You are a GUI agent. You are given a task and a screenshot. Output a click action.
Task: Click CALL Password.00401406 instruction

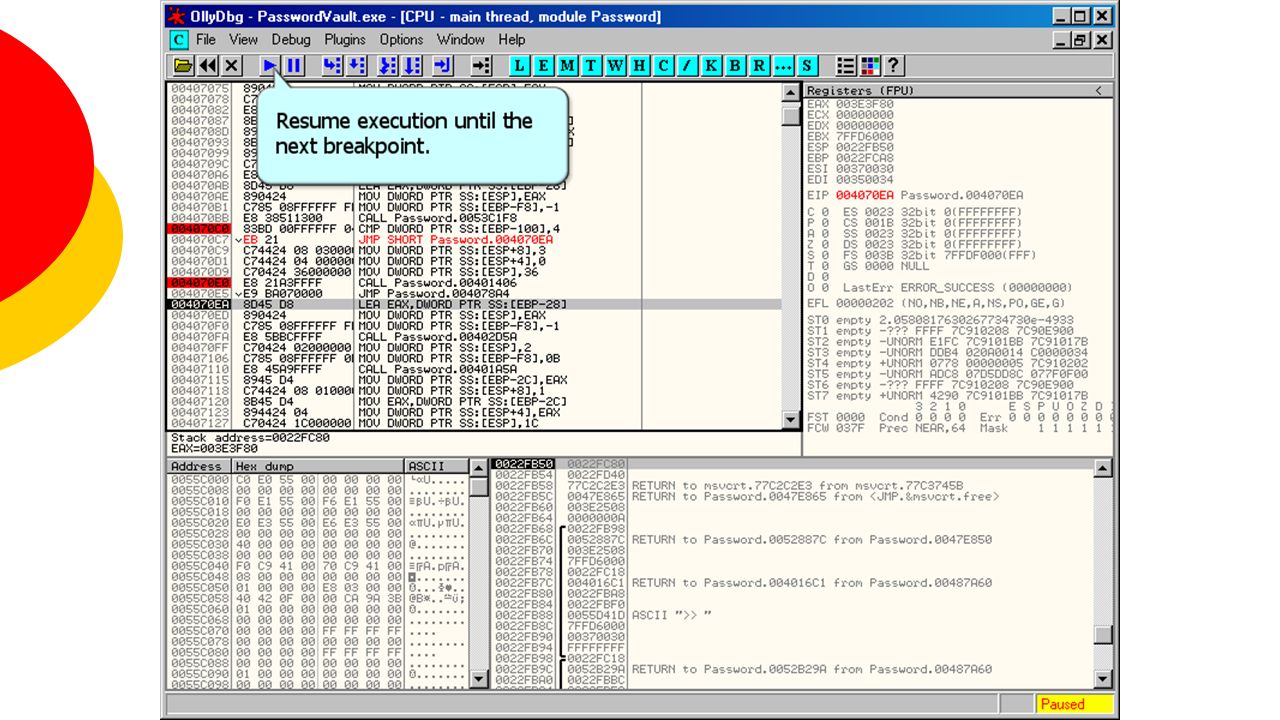coord(437,283)
